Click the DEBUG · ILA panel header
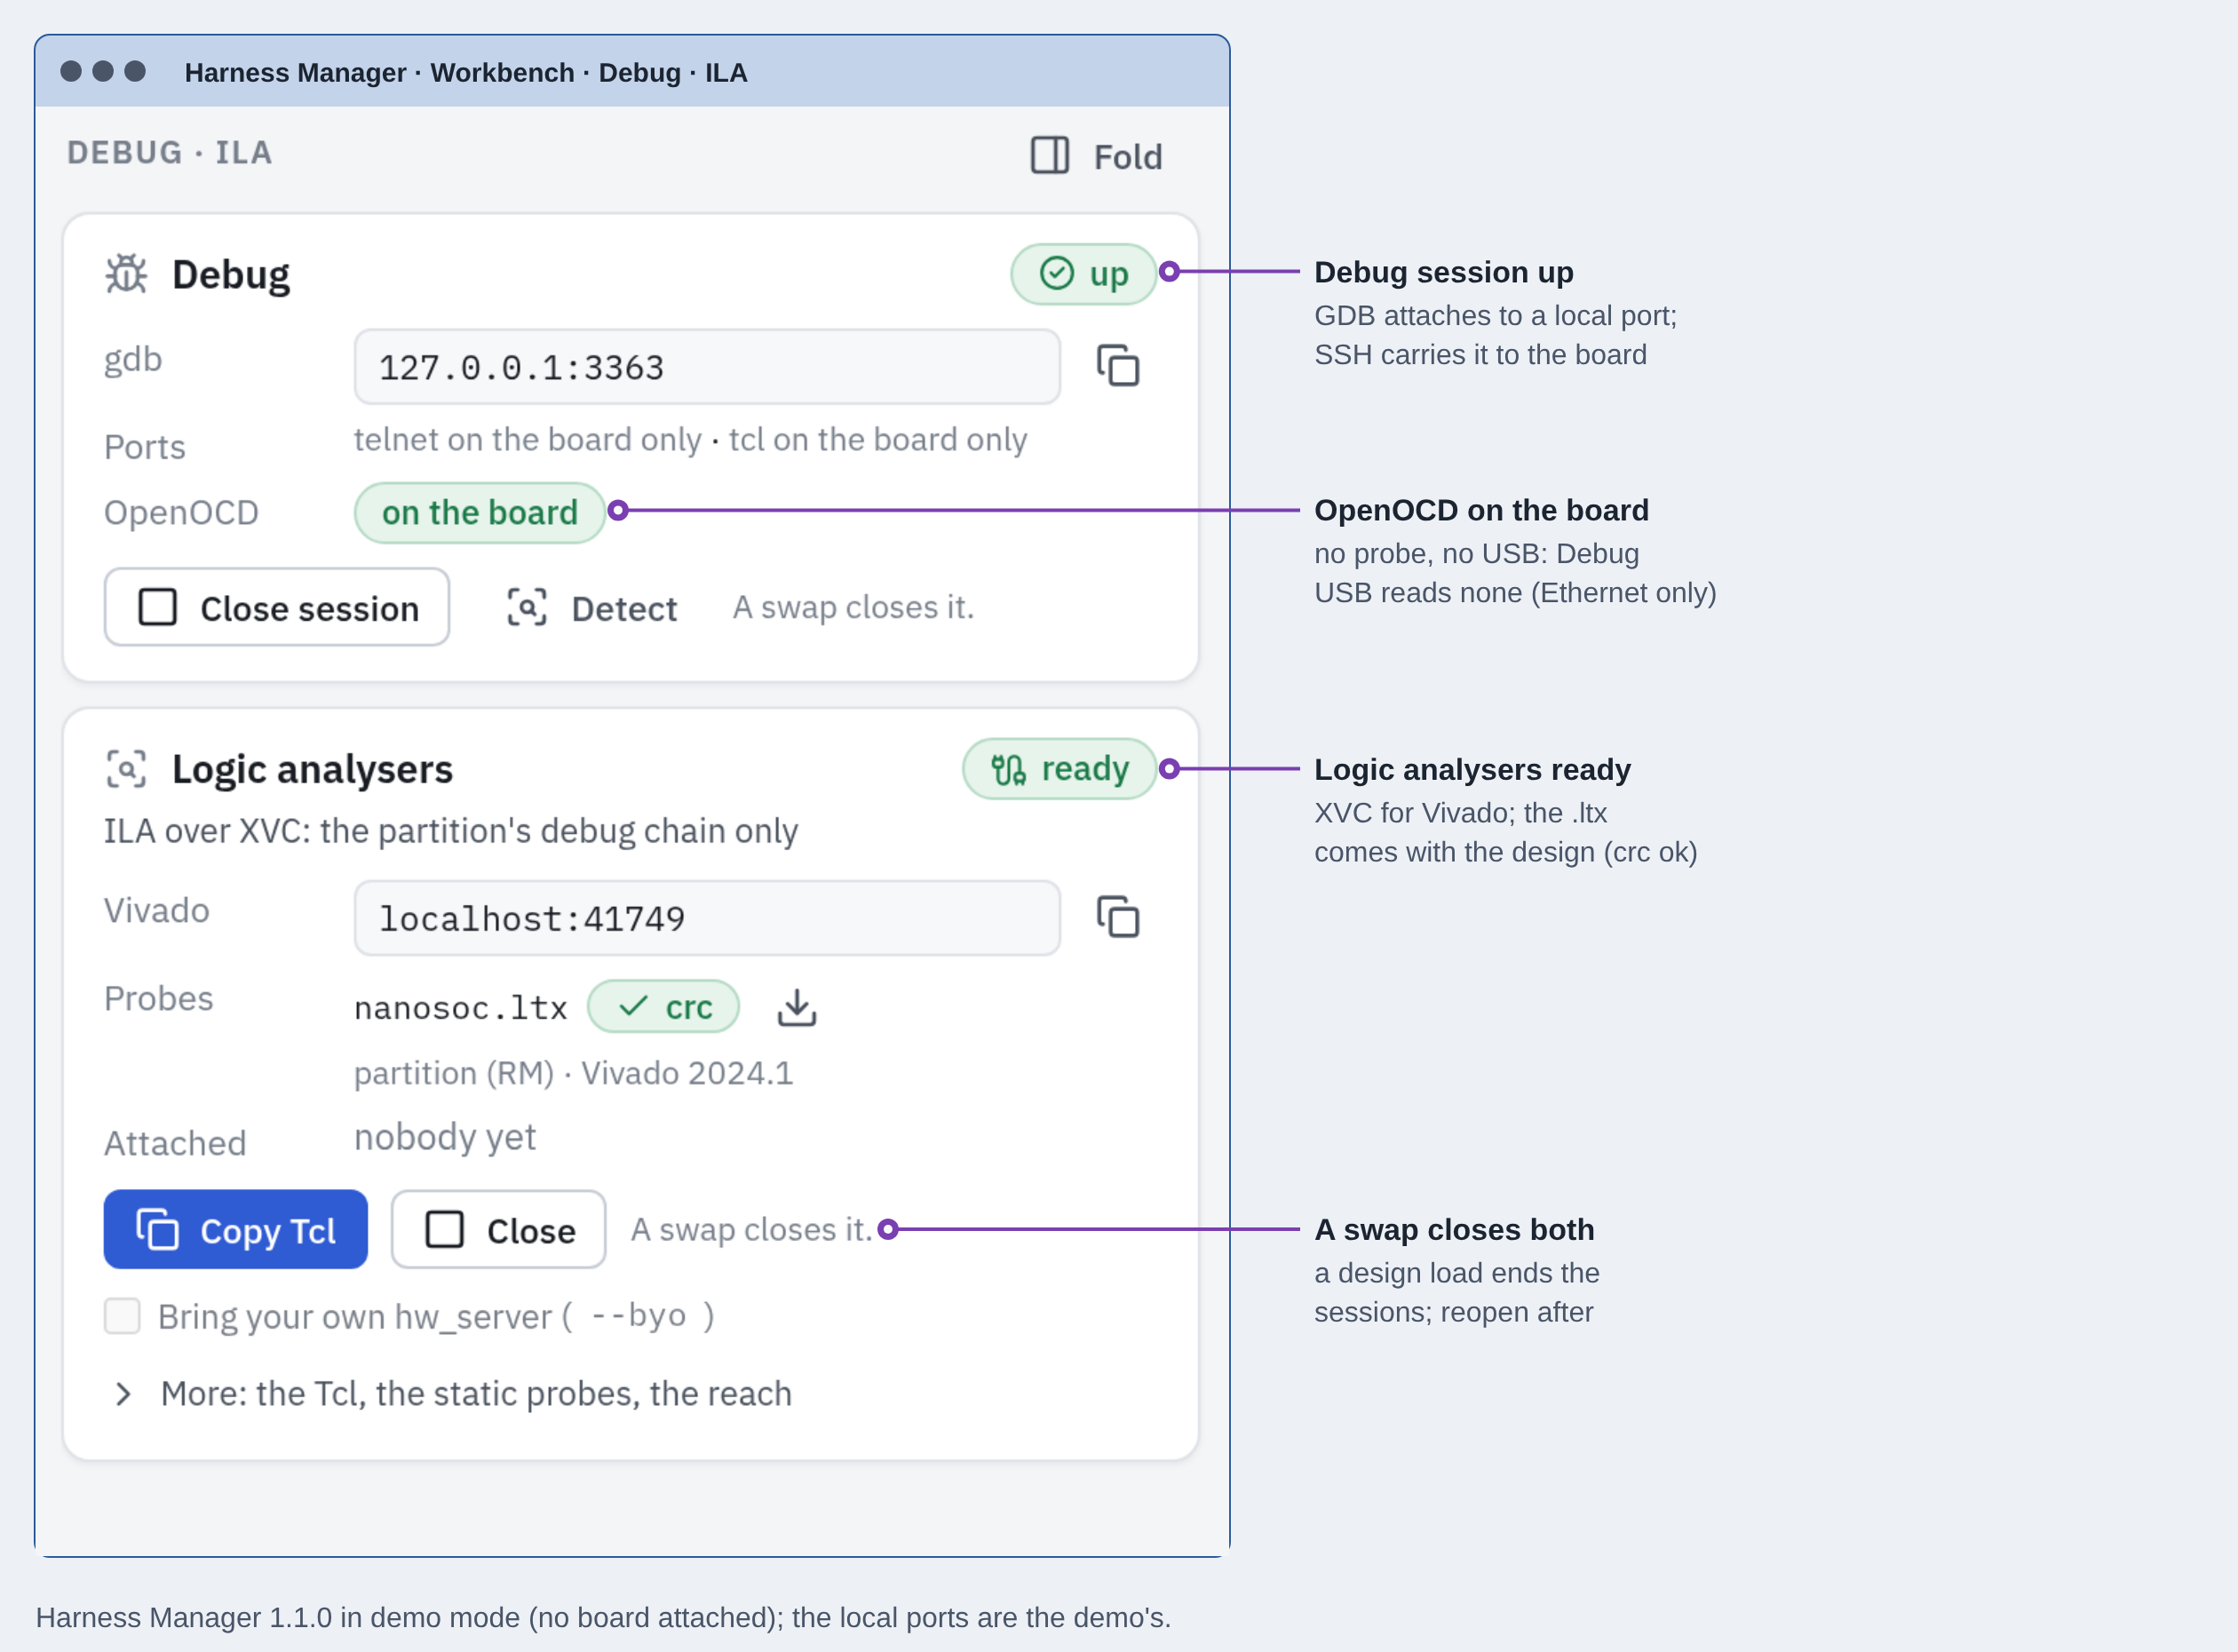 click(x=169, y=152)
